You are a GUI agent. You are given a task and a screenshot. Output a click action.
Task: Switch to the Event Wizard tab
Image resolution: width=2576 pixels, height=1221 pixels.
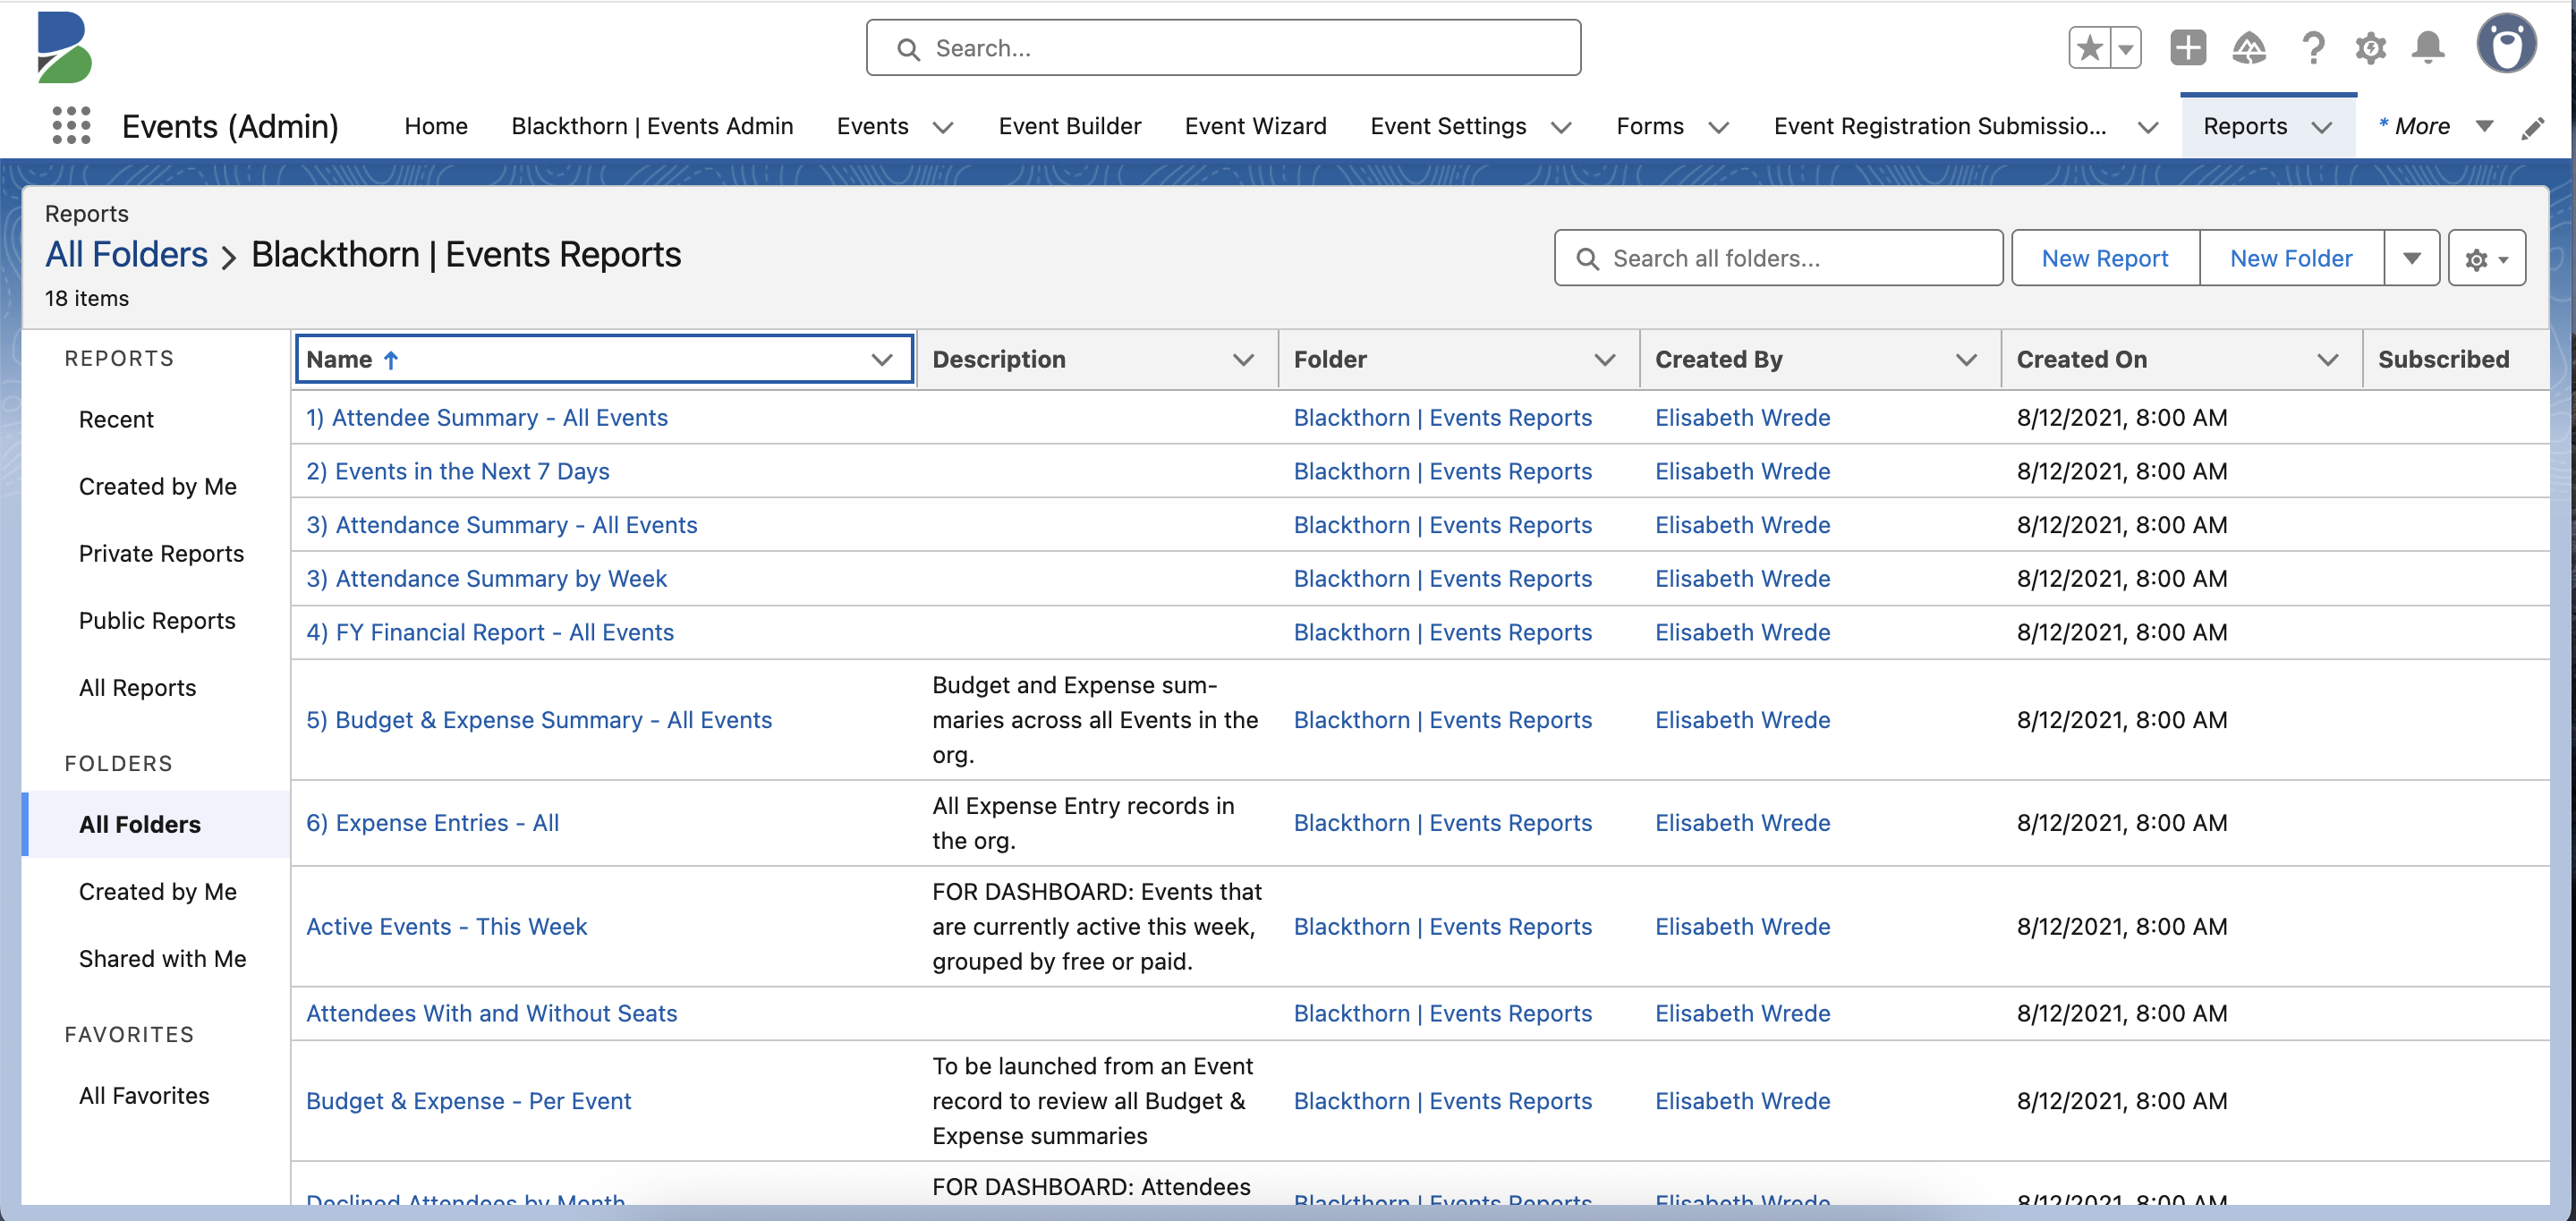coord(1255,126)
